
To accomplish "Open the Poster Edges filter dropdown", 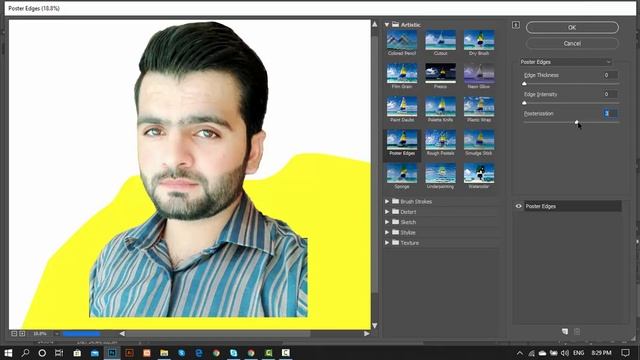I will (566, 62).
